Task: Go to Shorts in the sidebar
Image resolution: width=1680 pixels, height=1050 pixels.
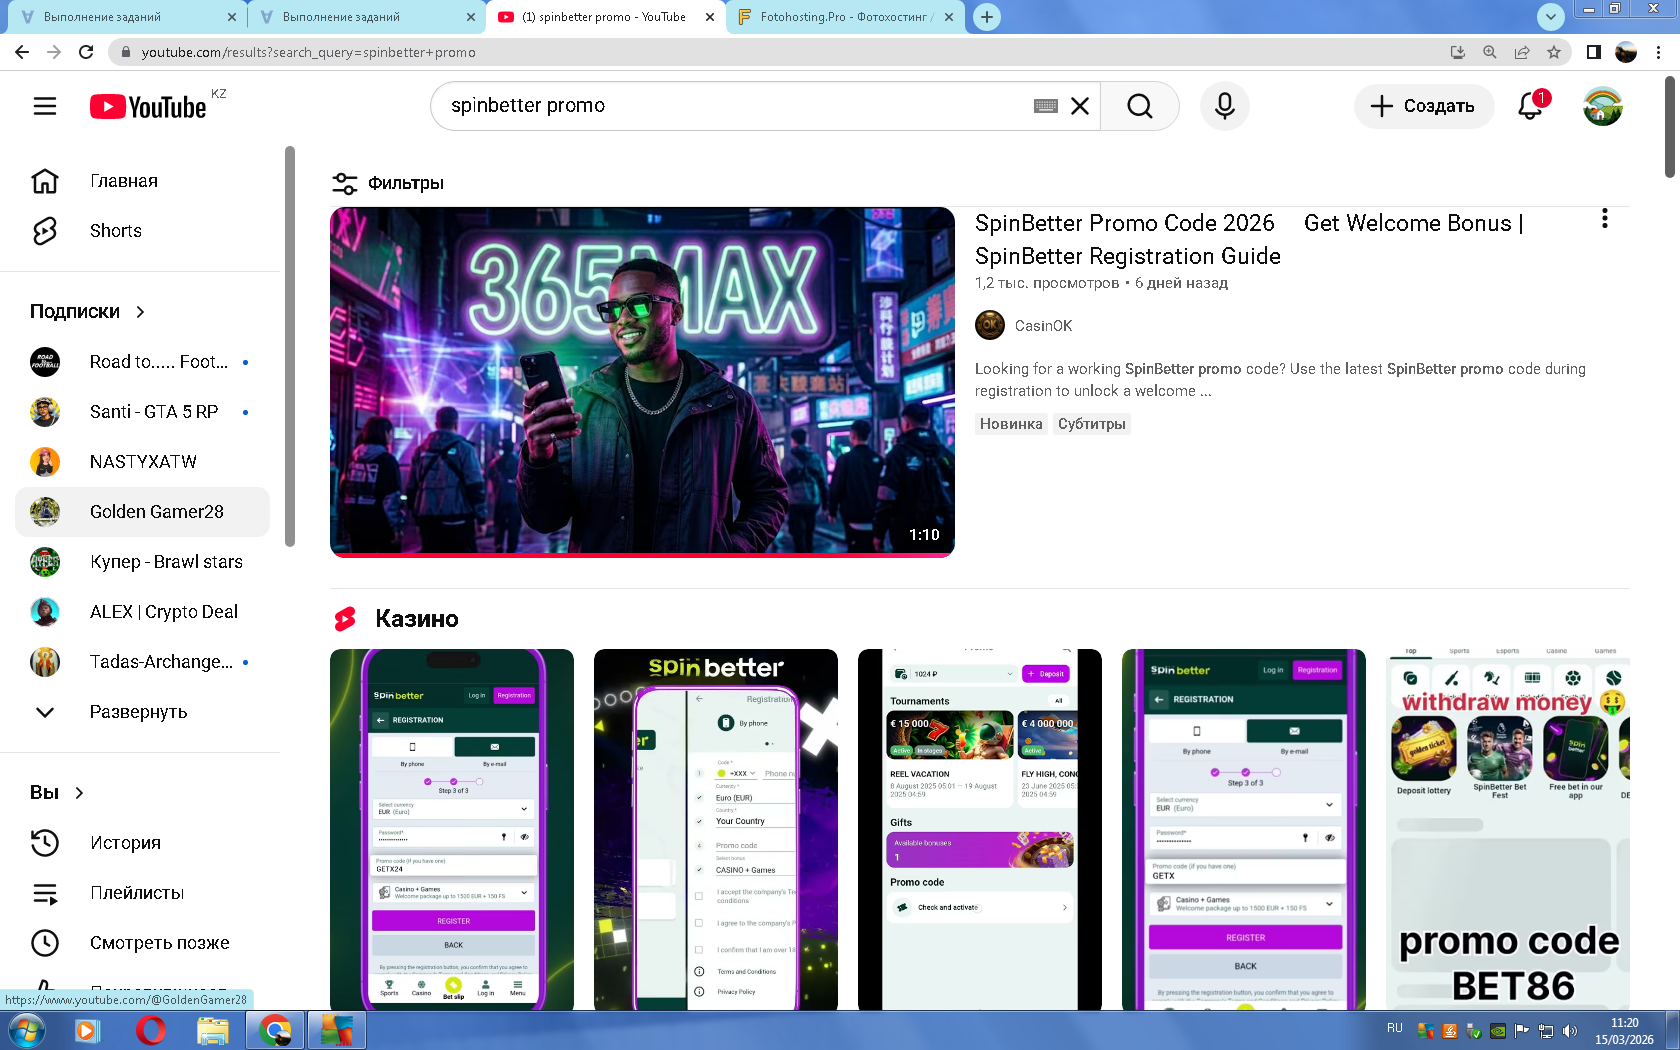Action: [x=115, y=231]
